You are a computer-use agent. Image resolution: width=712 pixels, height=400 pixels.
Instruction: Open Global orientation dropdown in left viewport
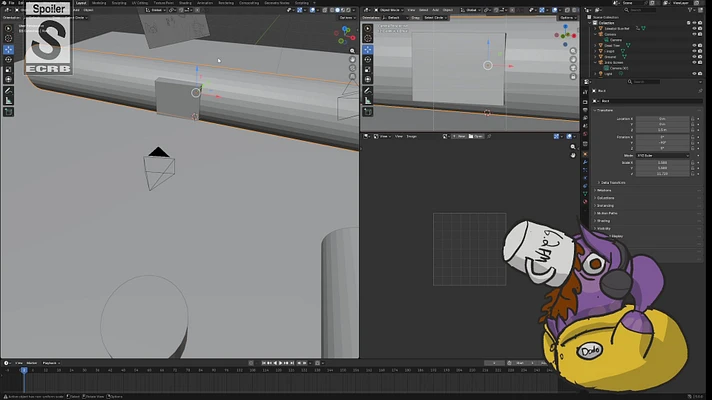pos(156,10)
